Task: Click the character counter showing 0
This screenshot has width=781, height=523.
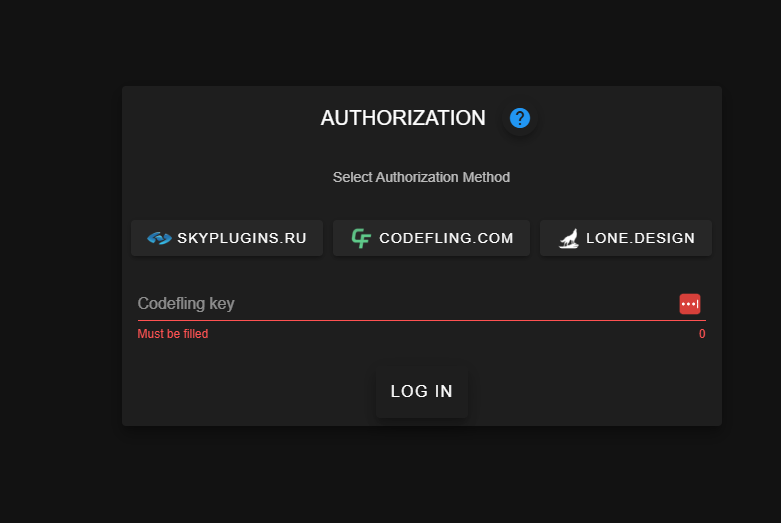Action: [702, 334]
